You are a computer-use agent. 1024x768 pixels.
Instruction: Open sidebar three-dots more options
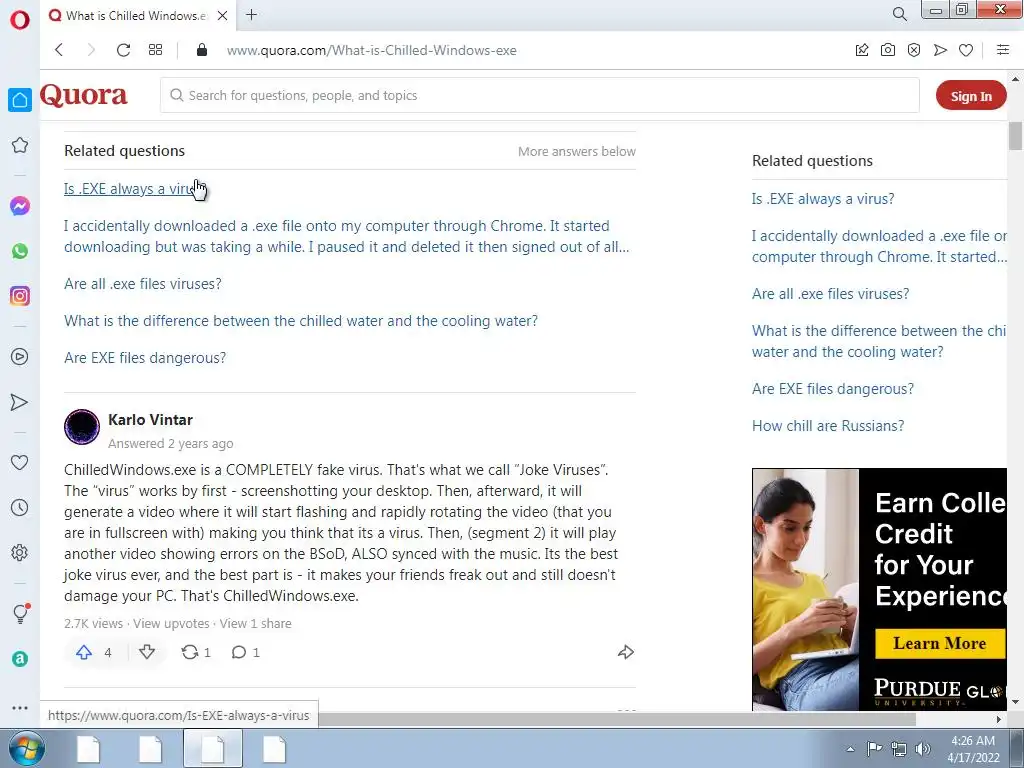(20, 708)
